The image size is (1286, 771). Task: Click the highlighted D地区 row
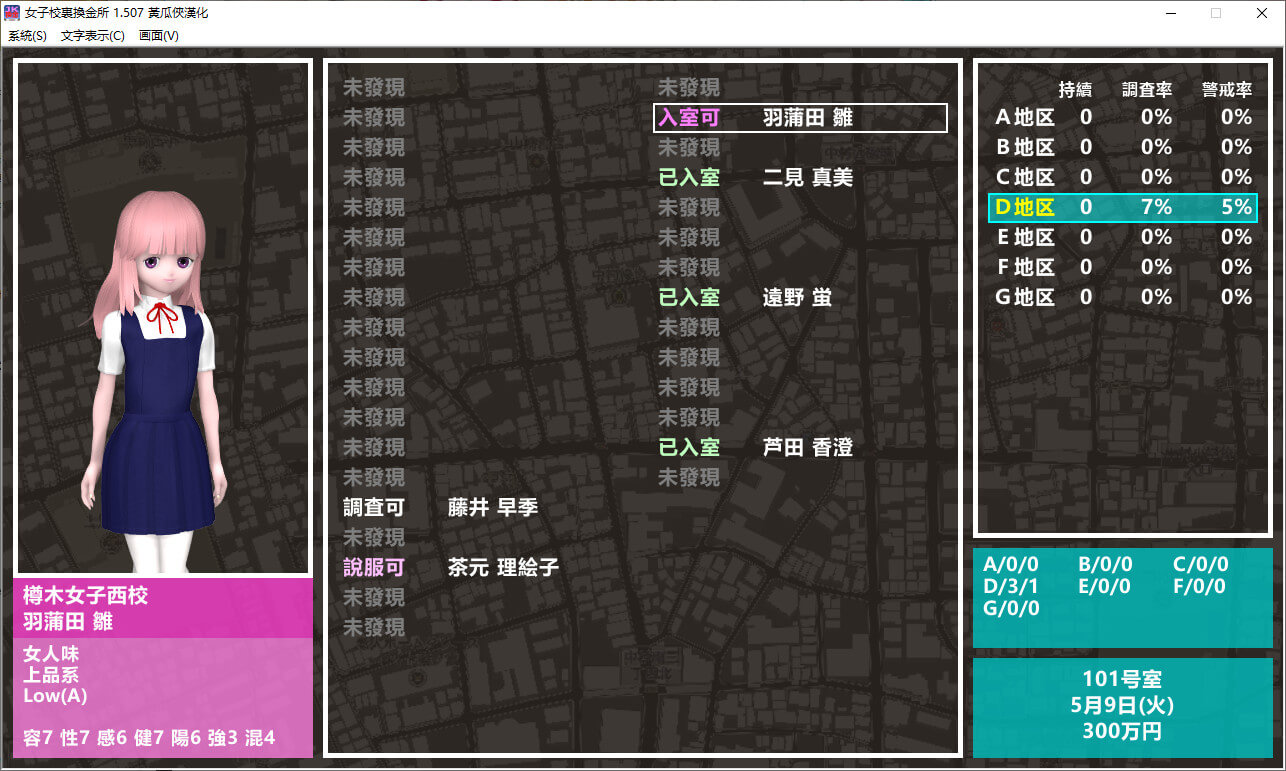1122,208
